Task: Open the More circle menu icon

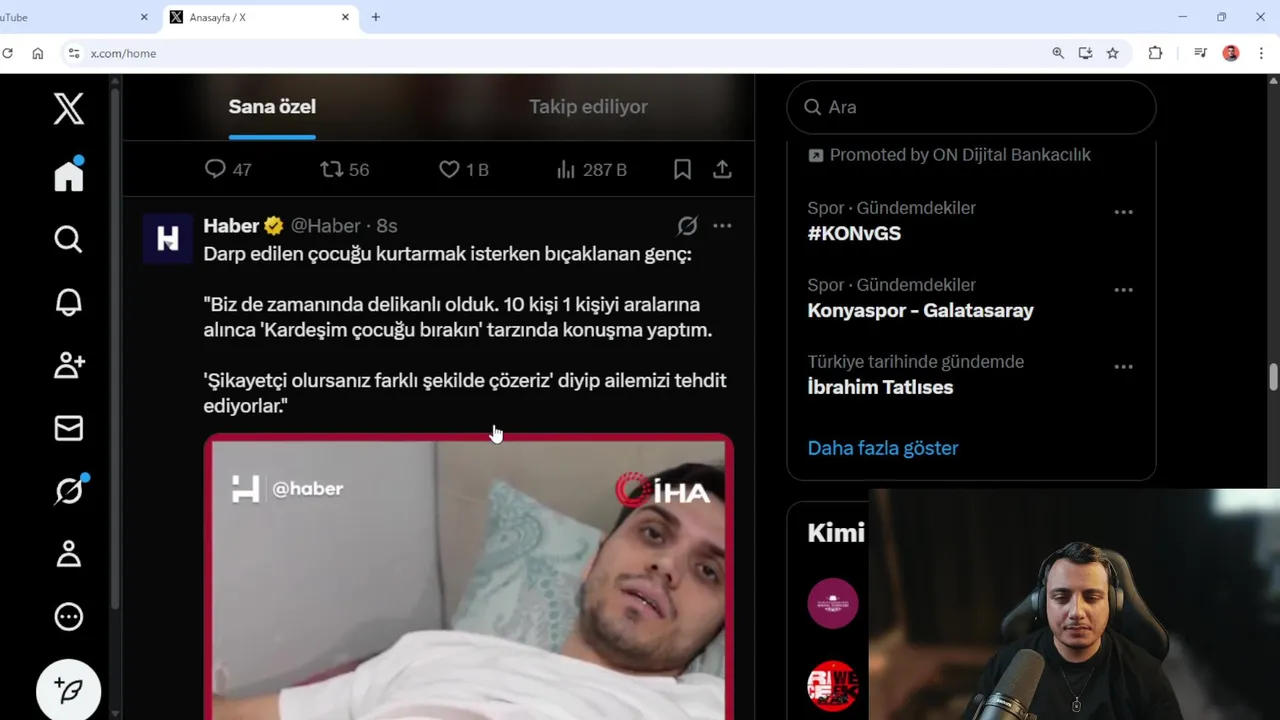Action: (x=69, y=616)
